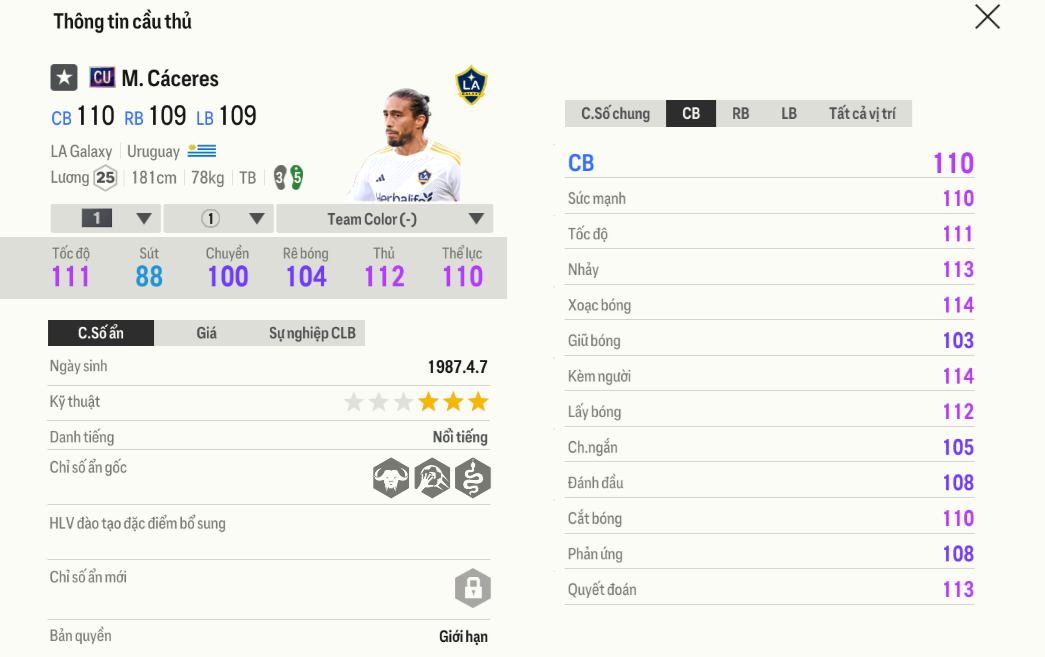The height and width of the screenshot is (657, 1045).
Task: Click the hand-on-ball hidden trait icon
Action: 432,478
